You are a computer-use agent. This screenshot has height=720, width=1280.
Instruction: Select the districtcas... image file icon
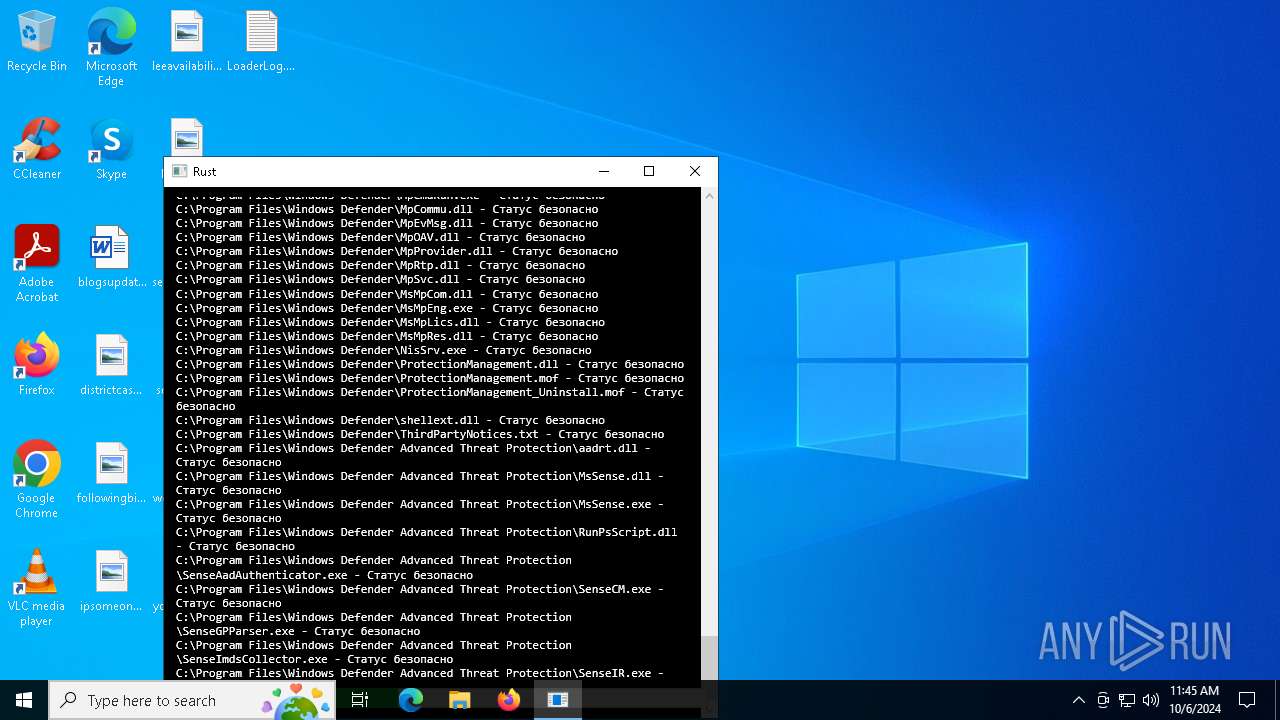(x=111, y=365)
